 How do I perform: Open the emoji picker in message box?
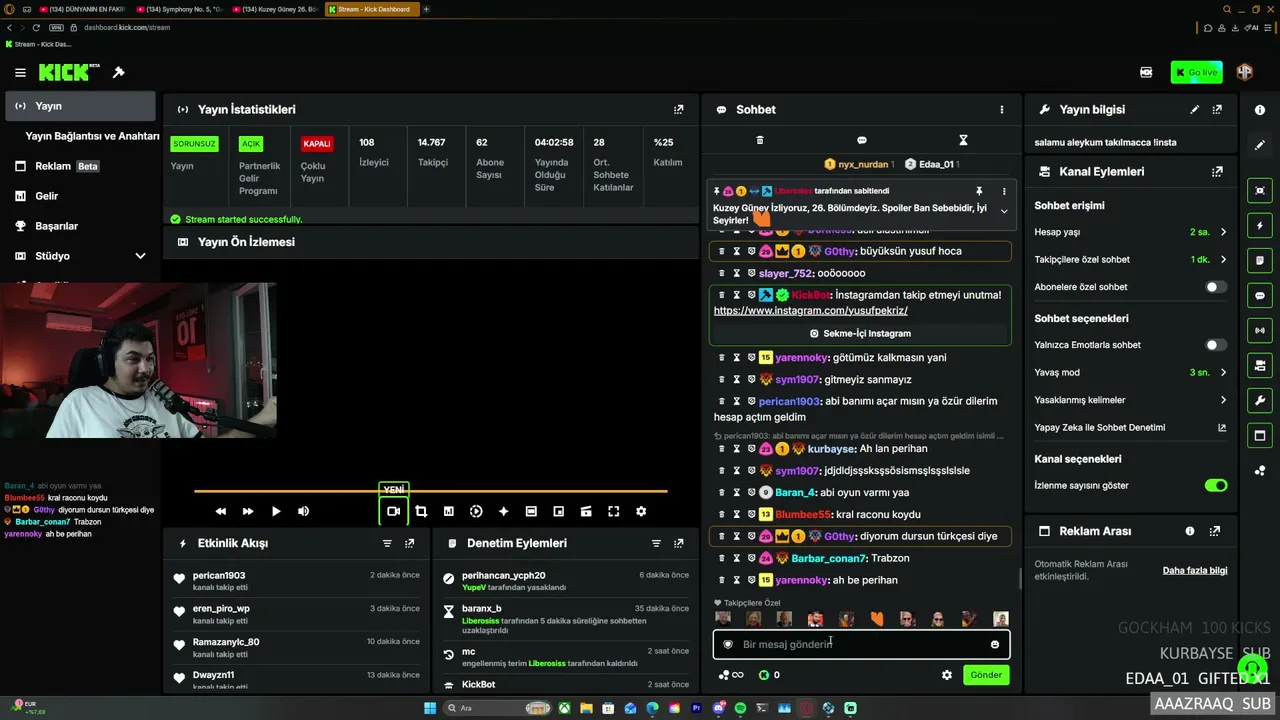coord(995,645)
